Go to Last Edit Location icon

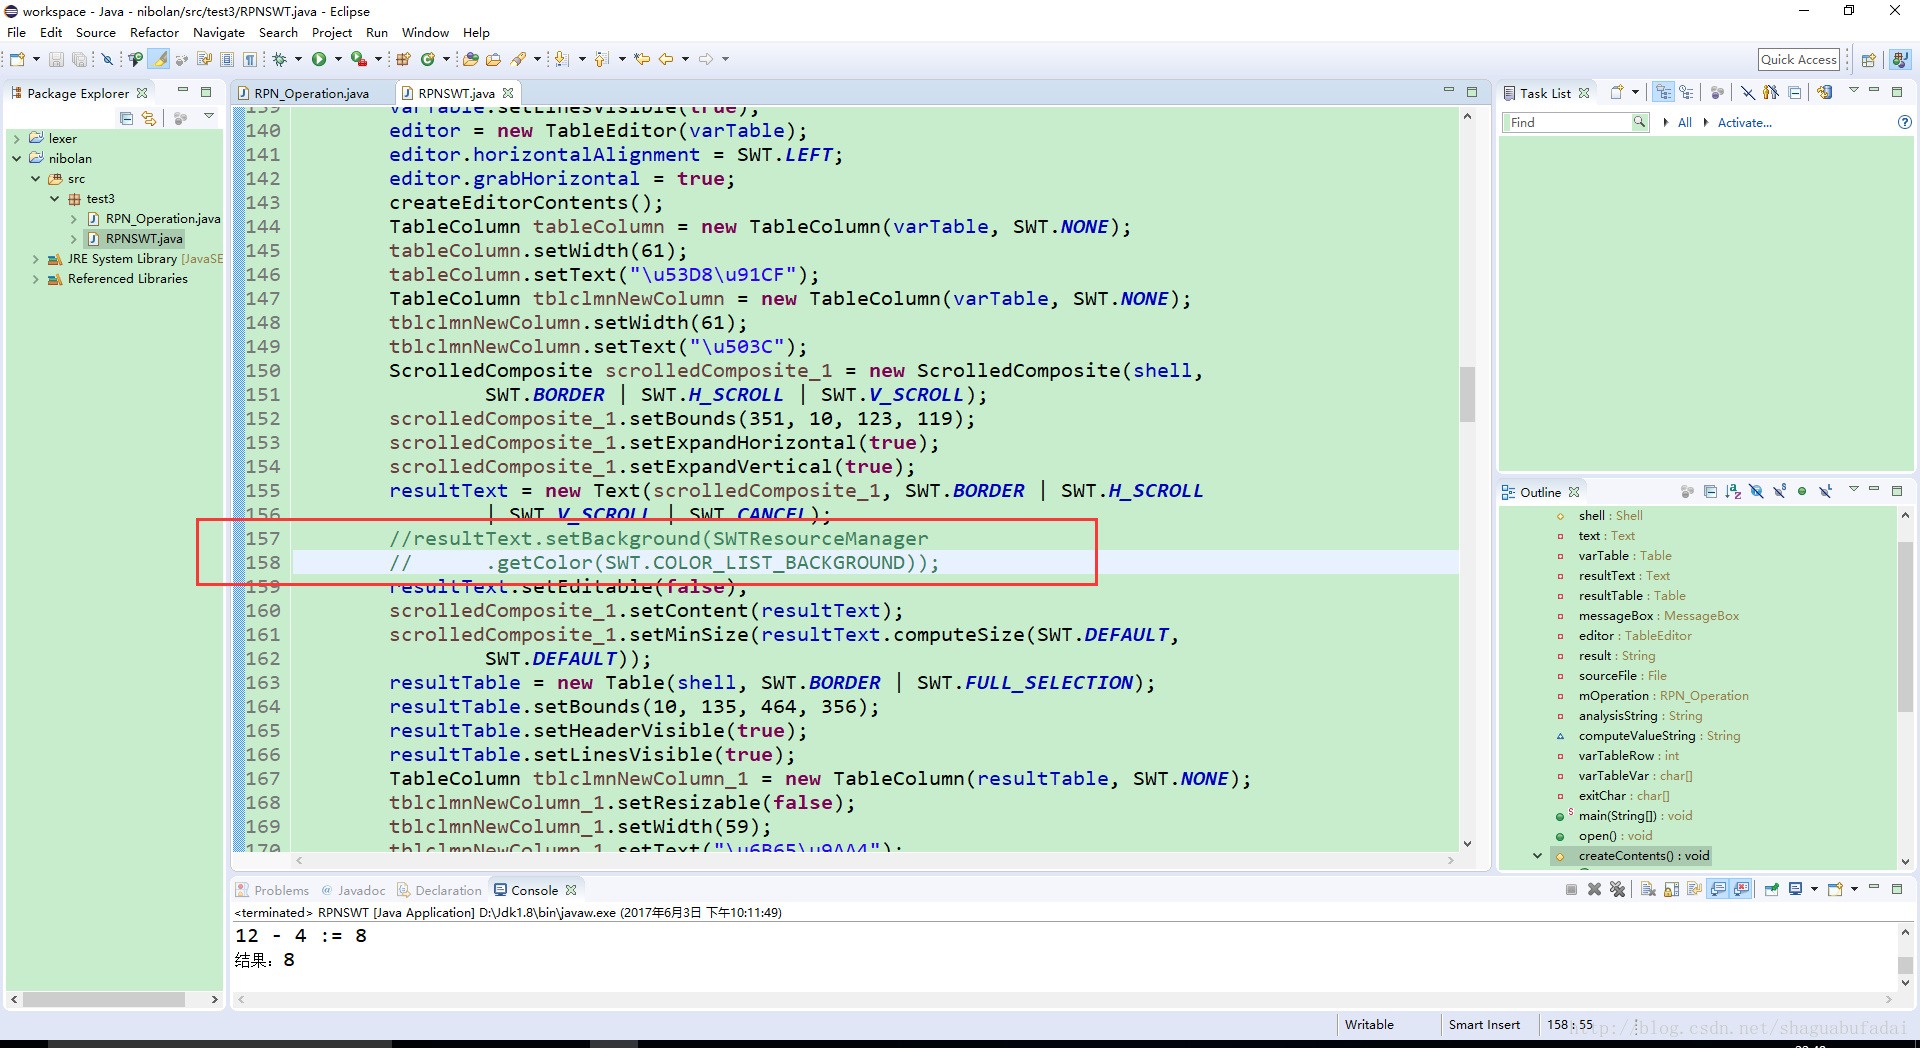point(642,60)
